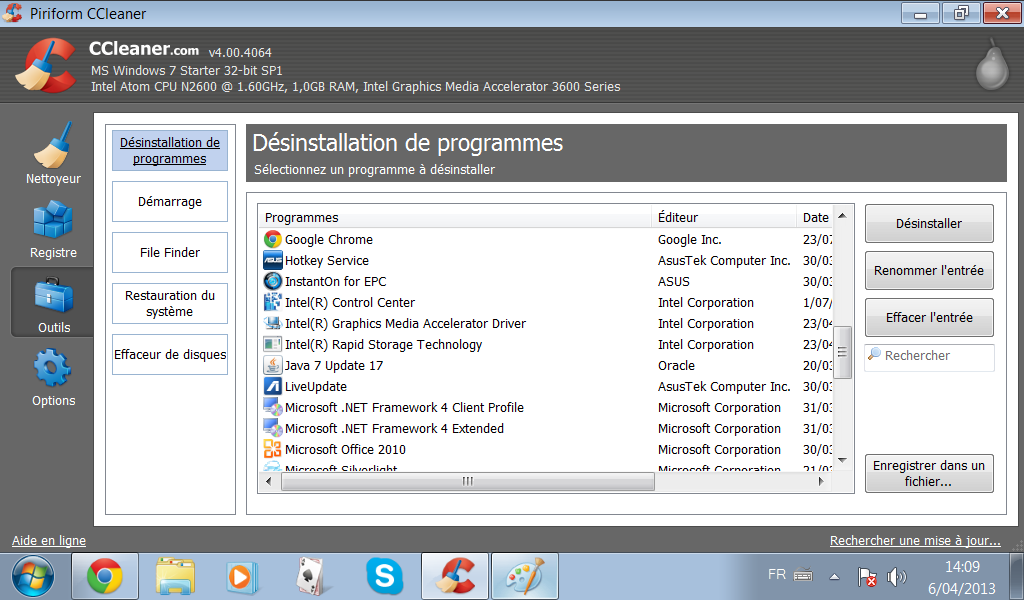Select the Java 7 Update 17 row text

pyautogui.click(x=334, y=366)
